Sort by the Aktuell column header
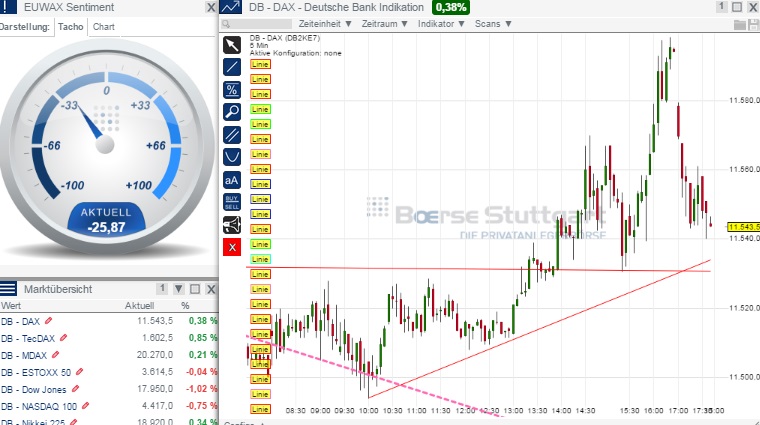Viewport: 760px width, 425px height. [139, 306]
